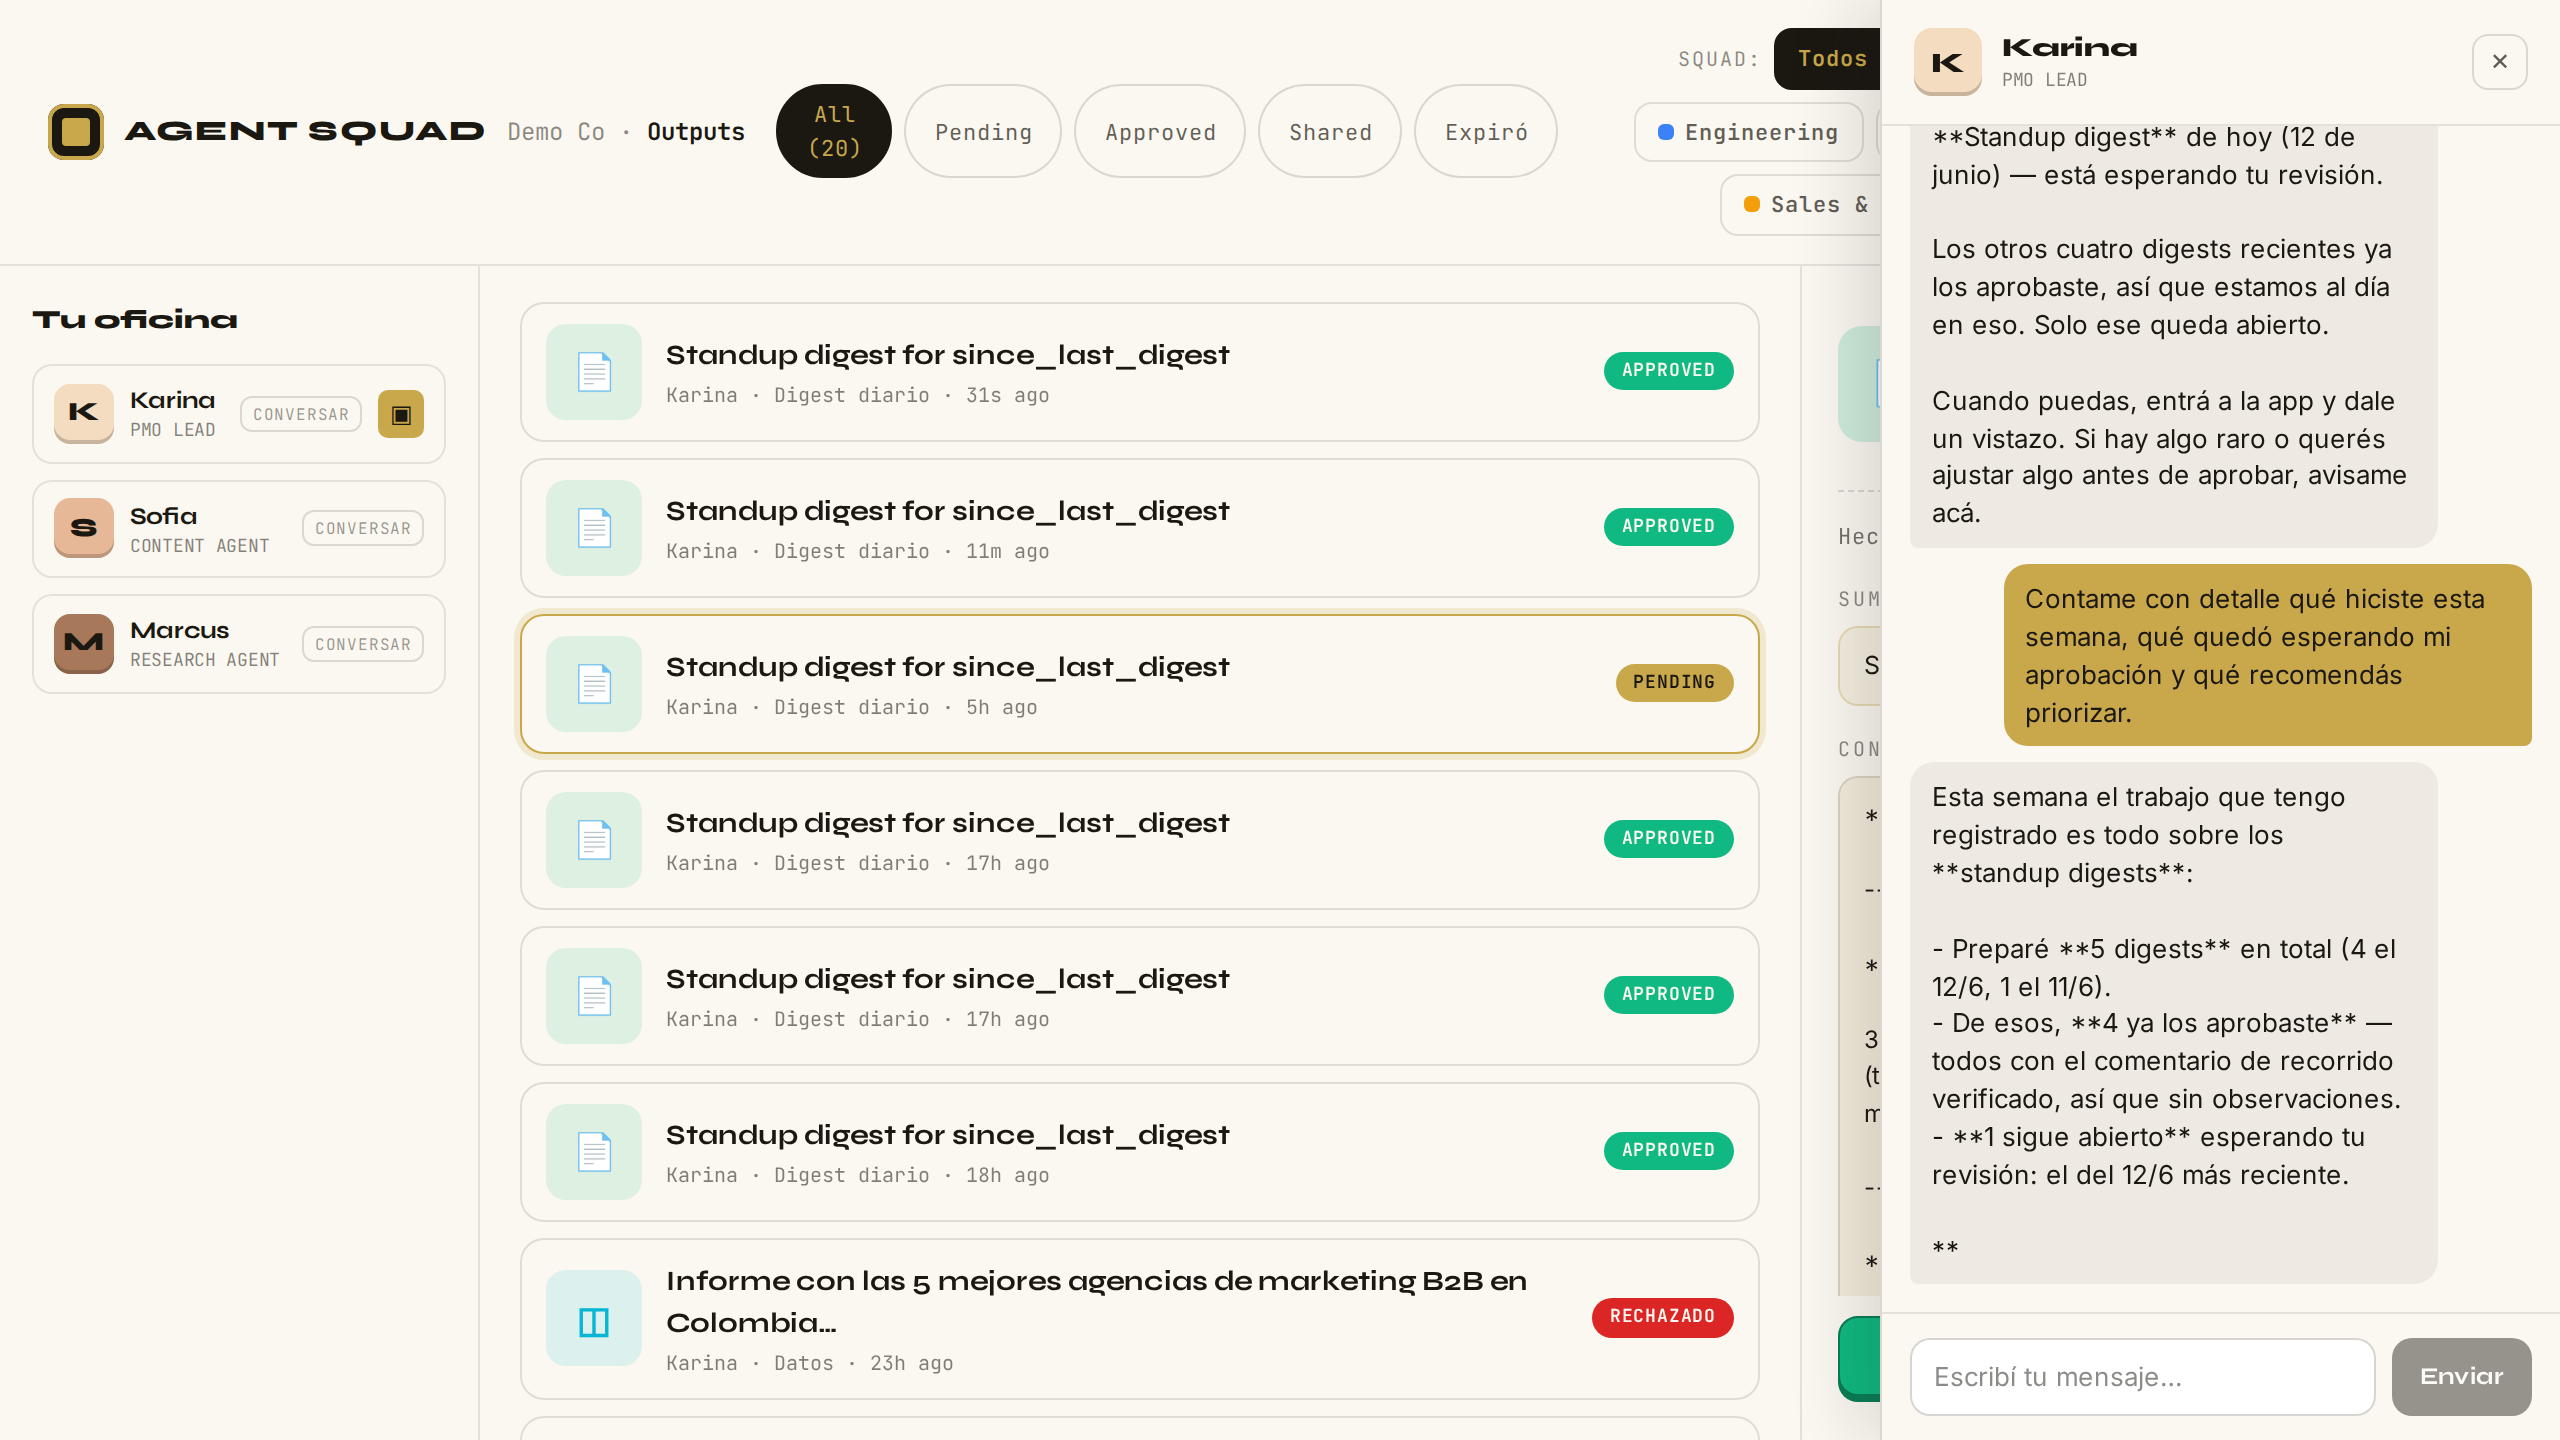
Task: Click the APPROVED badge on the 11m ago digest
Action: click(x=1668, y=526)
